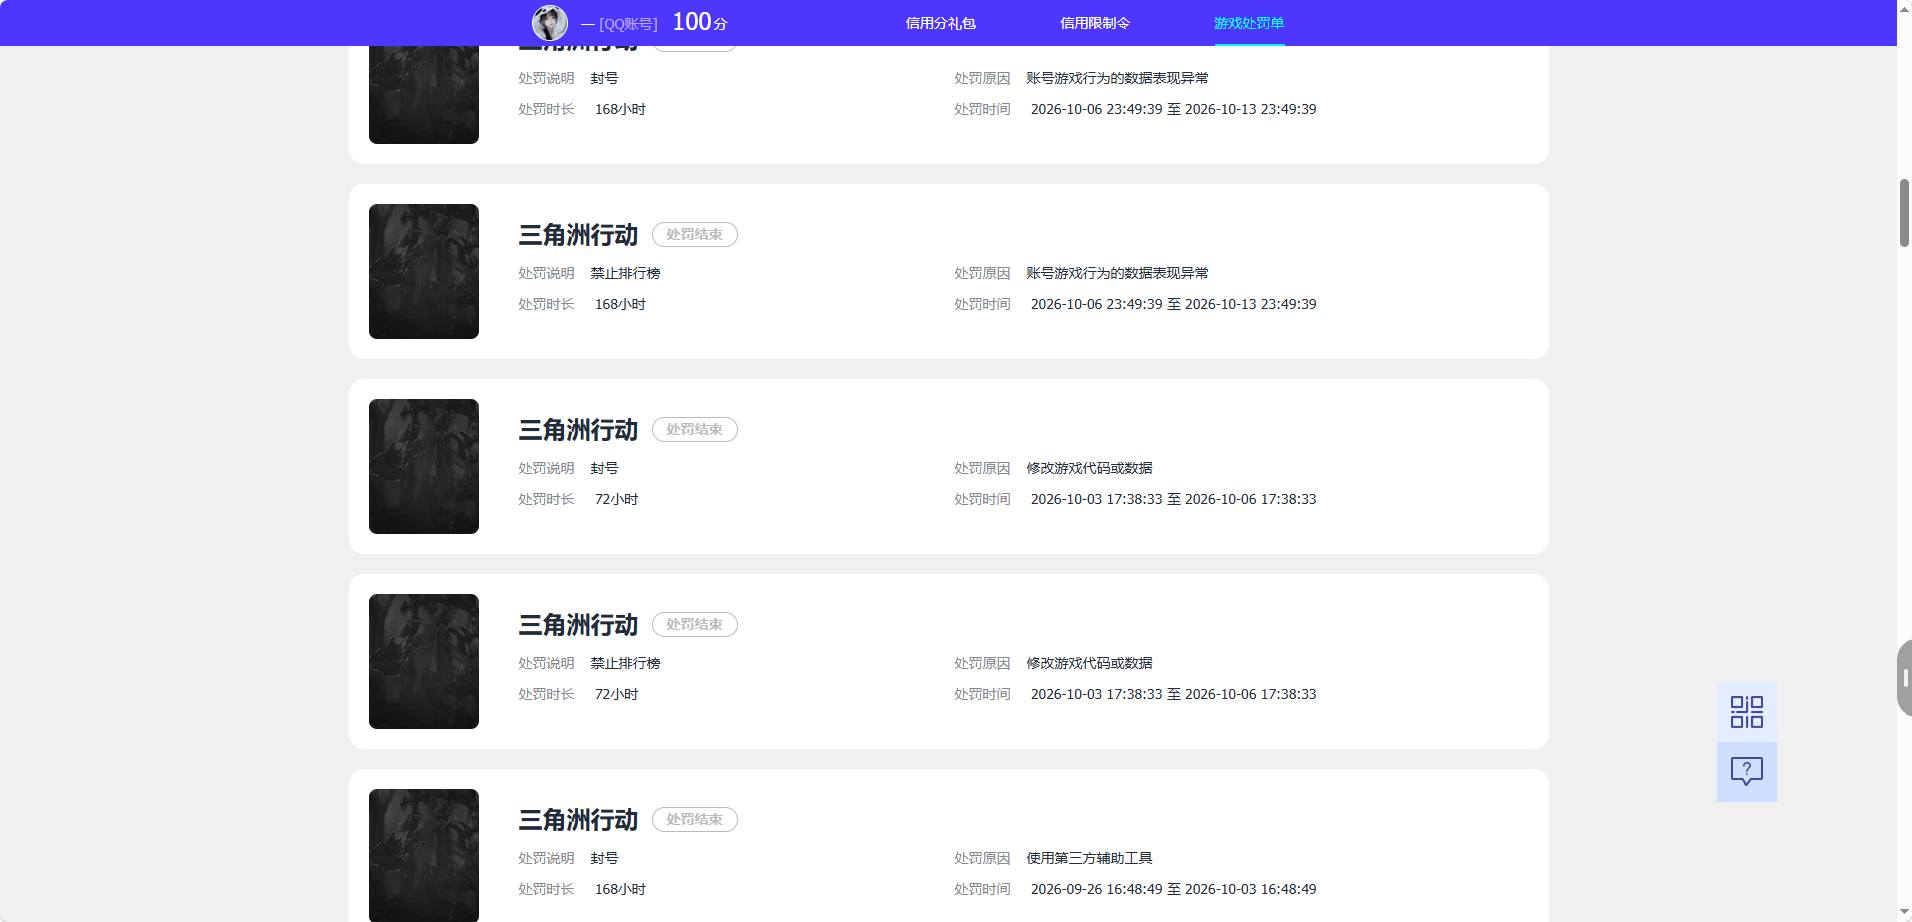The width and height of the screenshot is (1912, 922).
Task: Click 禁止排行榜 text in the 168小时 card
Action: [625, 273]
